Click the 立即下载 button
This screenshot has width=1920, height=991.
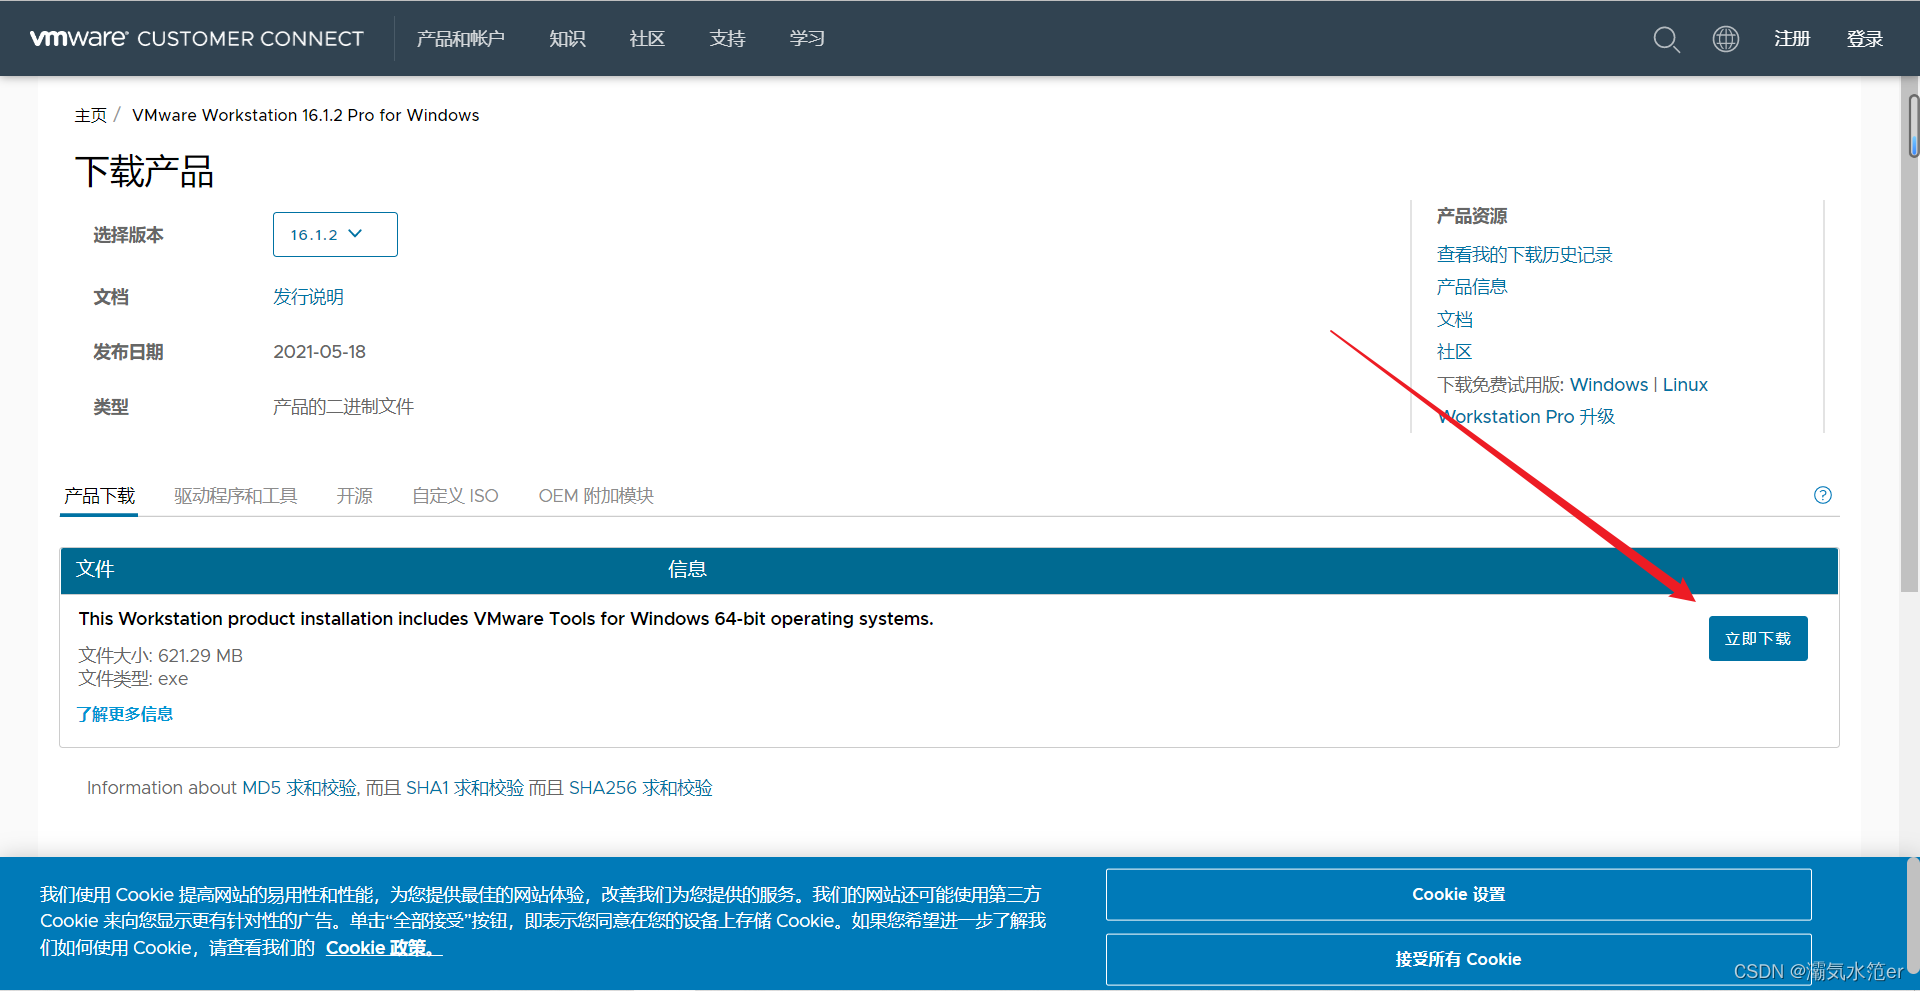1758,638
